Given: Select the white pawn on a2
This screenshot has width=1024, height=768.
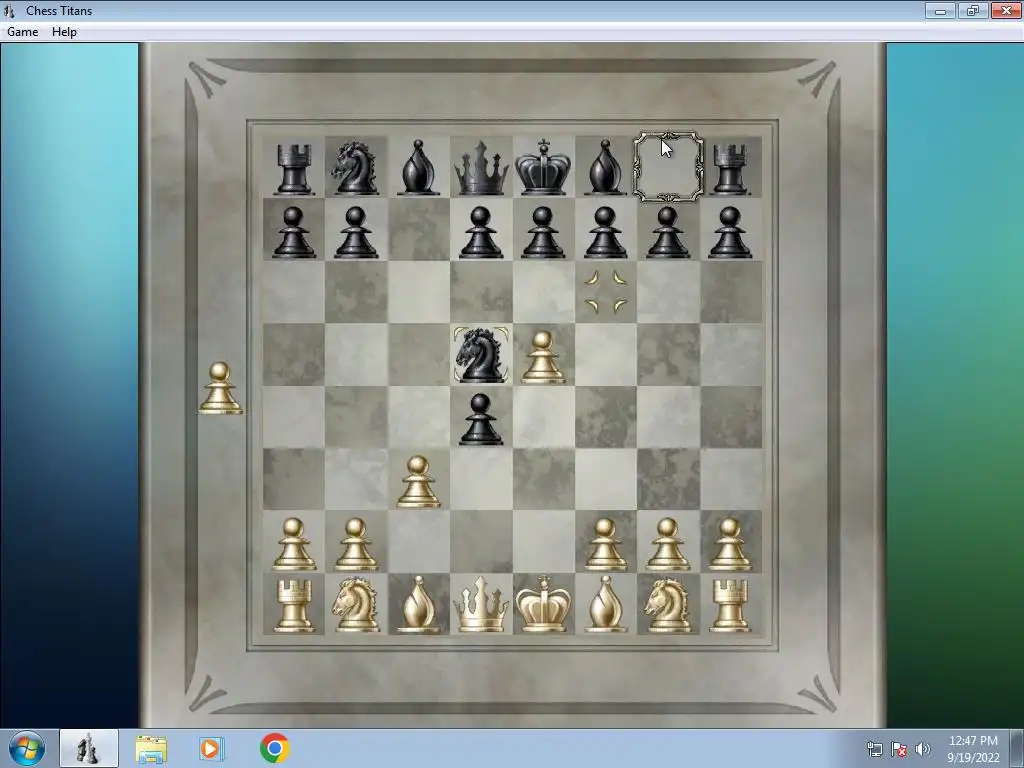Looking at the screenshot, I should click(293, 544).
